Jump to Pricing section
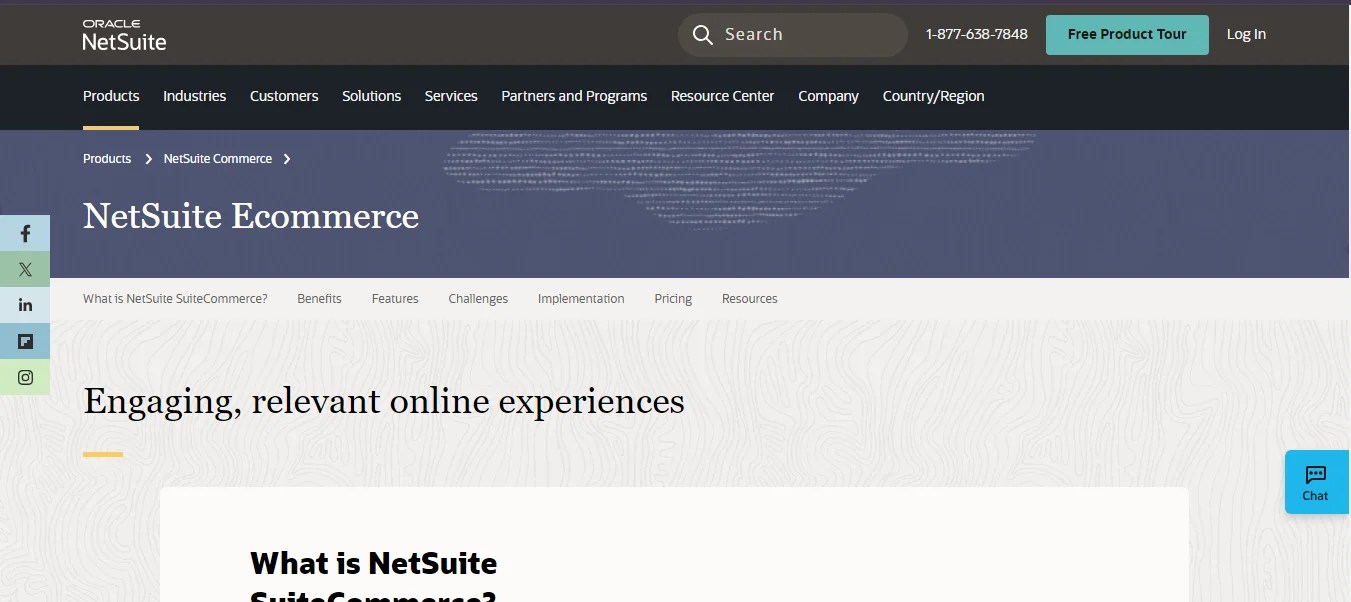Viewport: 1351px width, 602px height. click(673, 299)
